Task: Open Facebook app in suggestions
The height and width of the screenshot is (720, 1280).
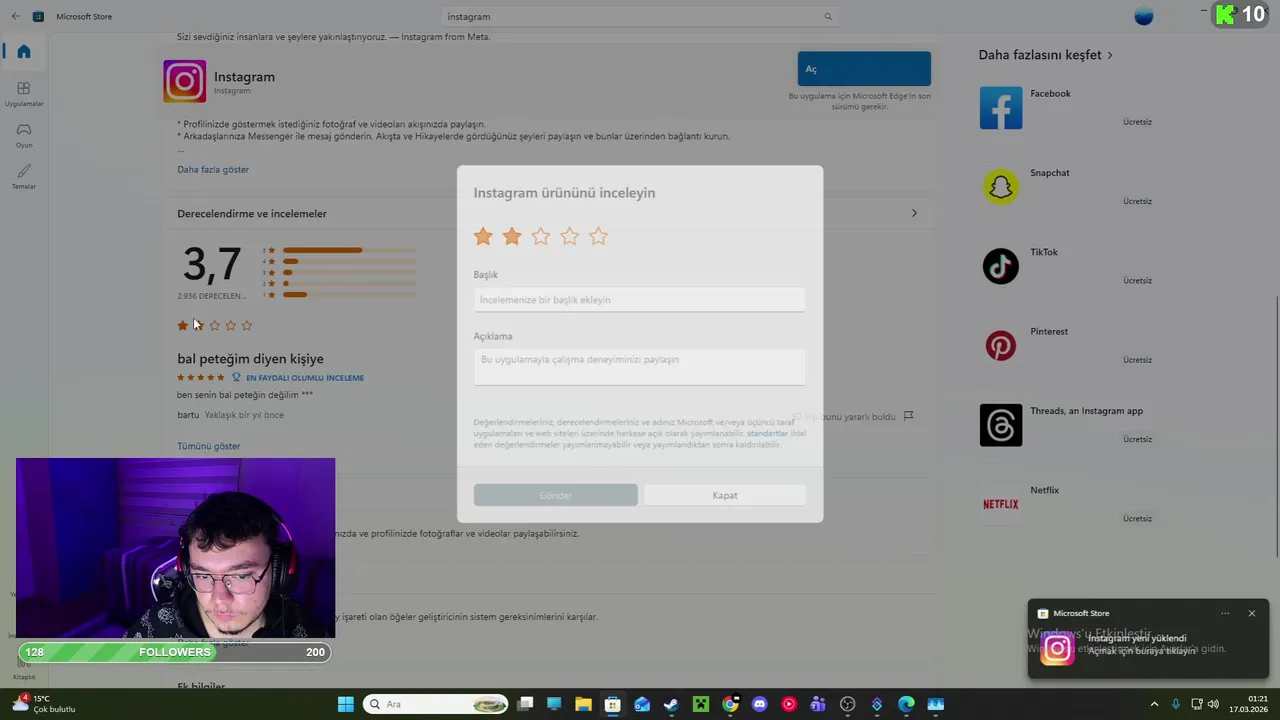Action: coord(1066,108)
